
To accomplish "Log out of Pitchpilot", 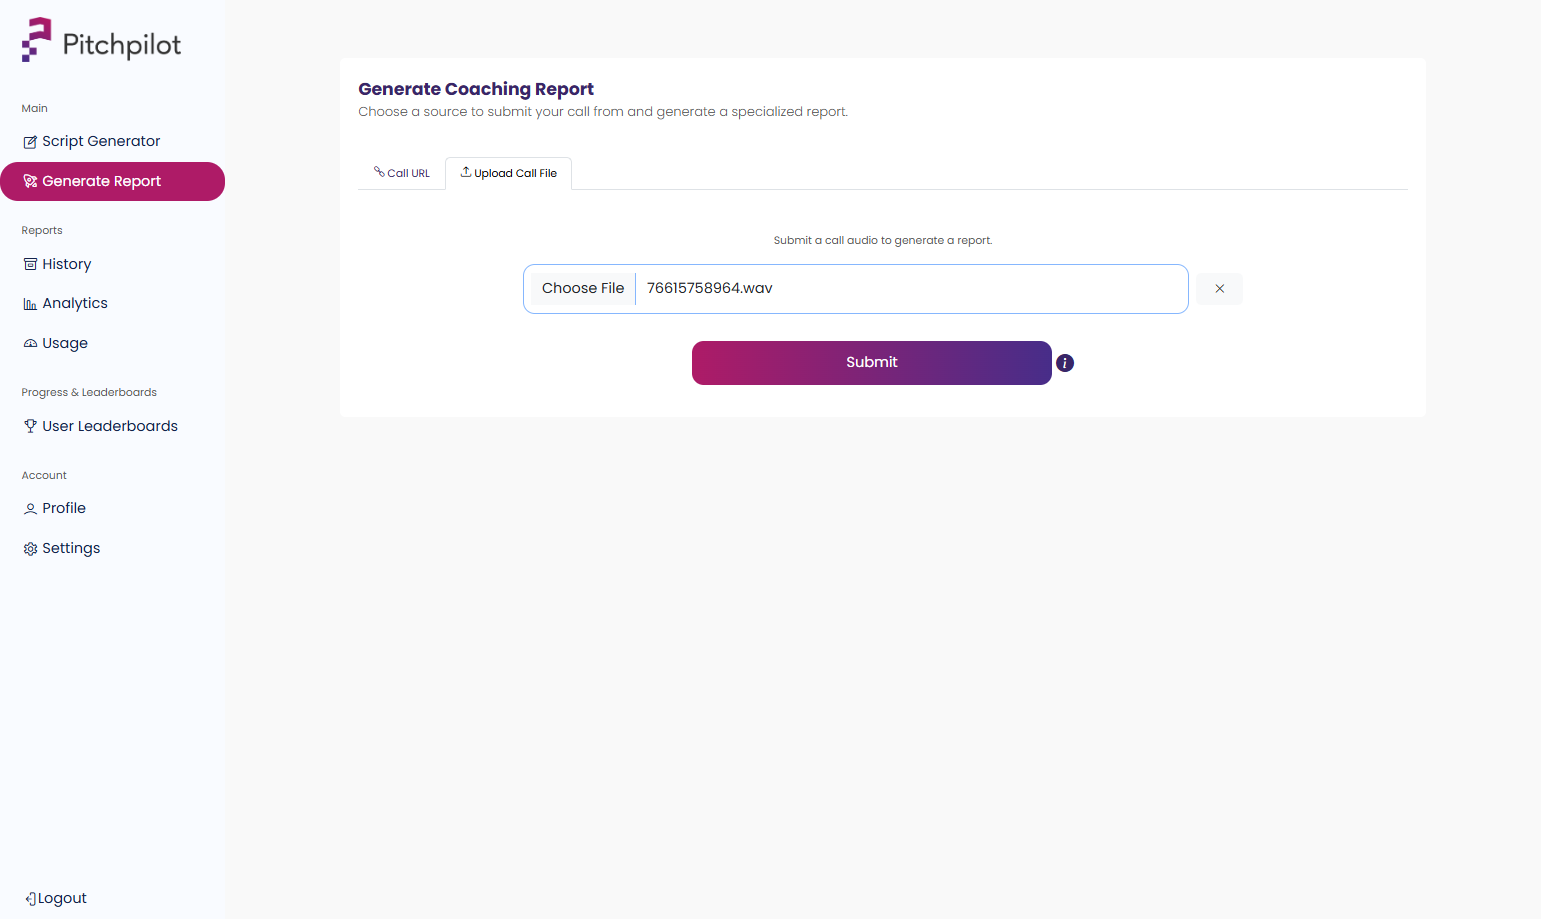I will pyautogui.click(x=56, y=899).
